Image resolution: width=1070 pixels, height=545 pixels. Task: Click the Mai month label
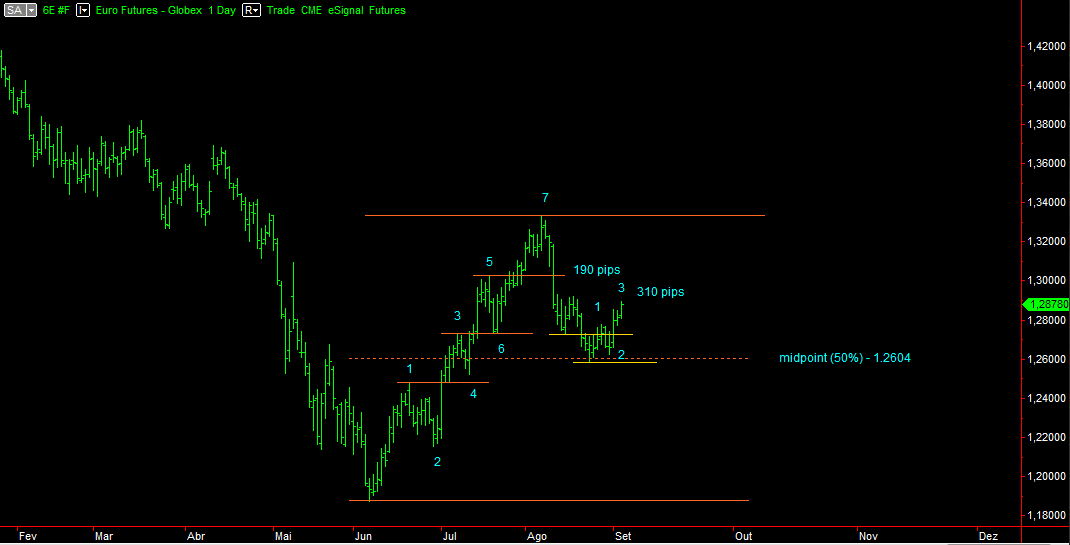[x=284, y=537]
